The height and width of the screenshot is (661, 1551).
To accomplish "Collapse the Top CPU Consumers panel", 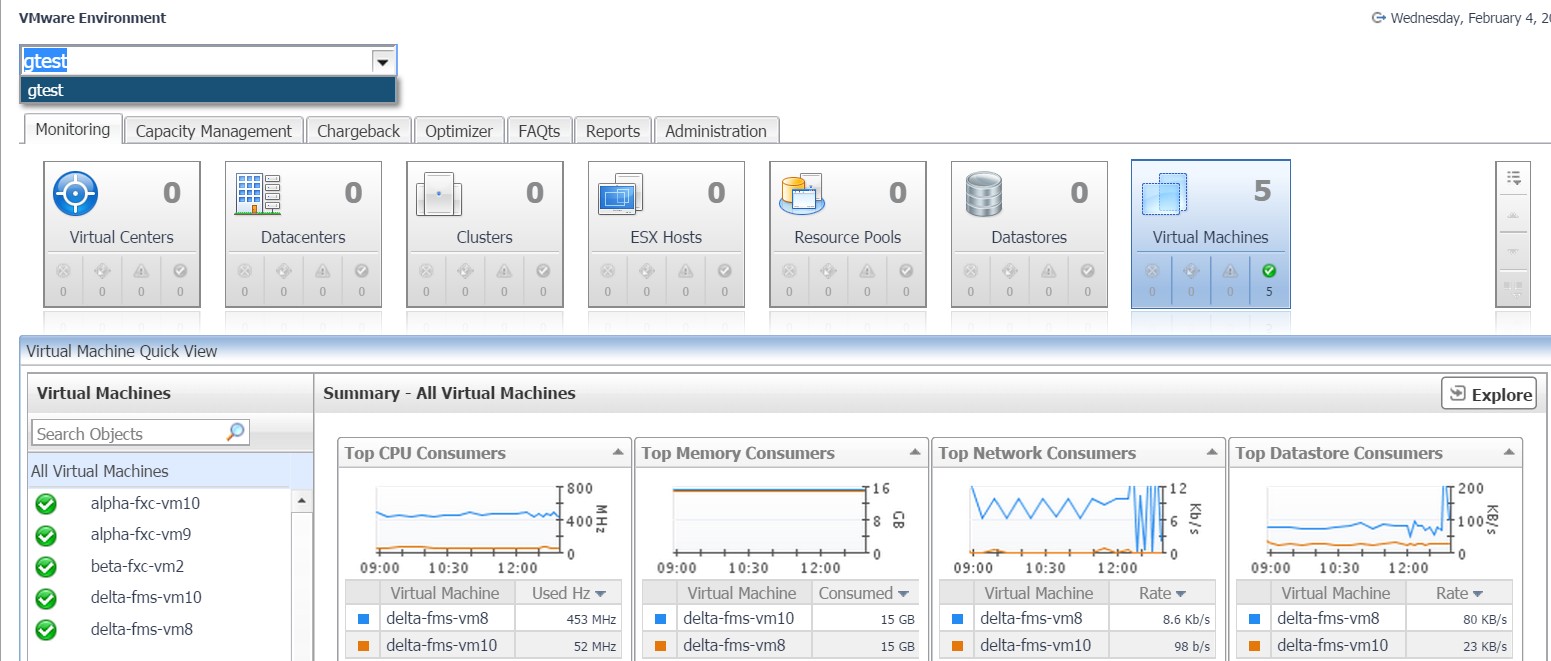I will tap(617, 453).
